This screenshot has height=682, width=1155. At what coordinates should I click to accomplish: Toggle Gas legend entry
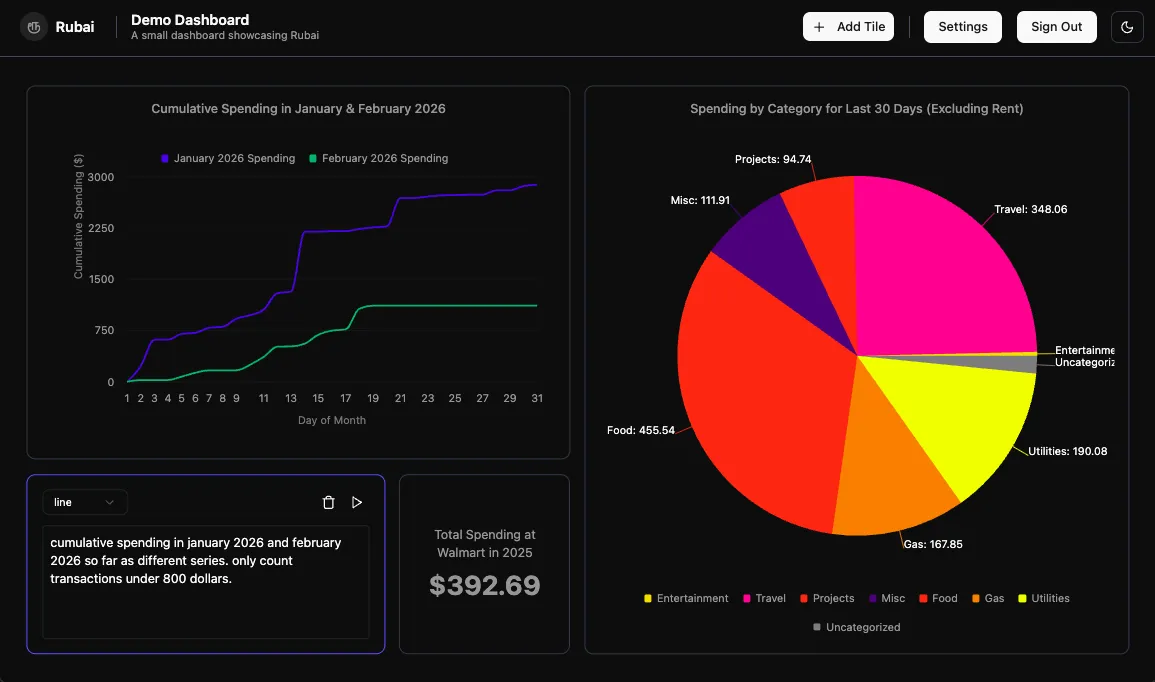988,598
